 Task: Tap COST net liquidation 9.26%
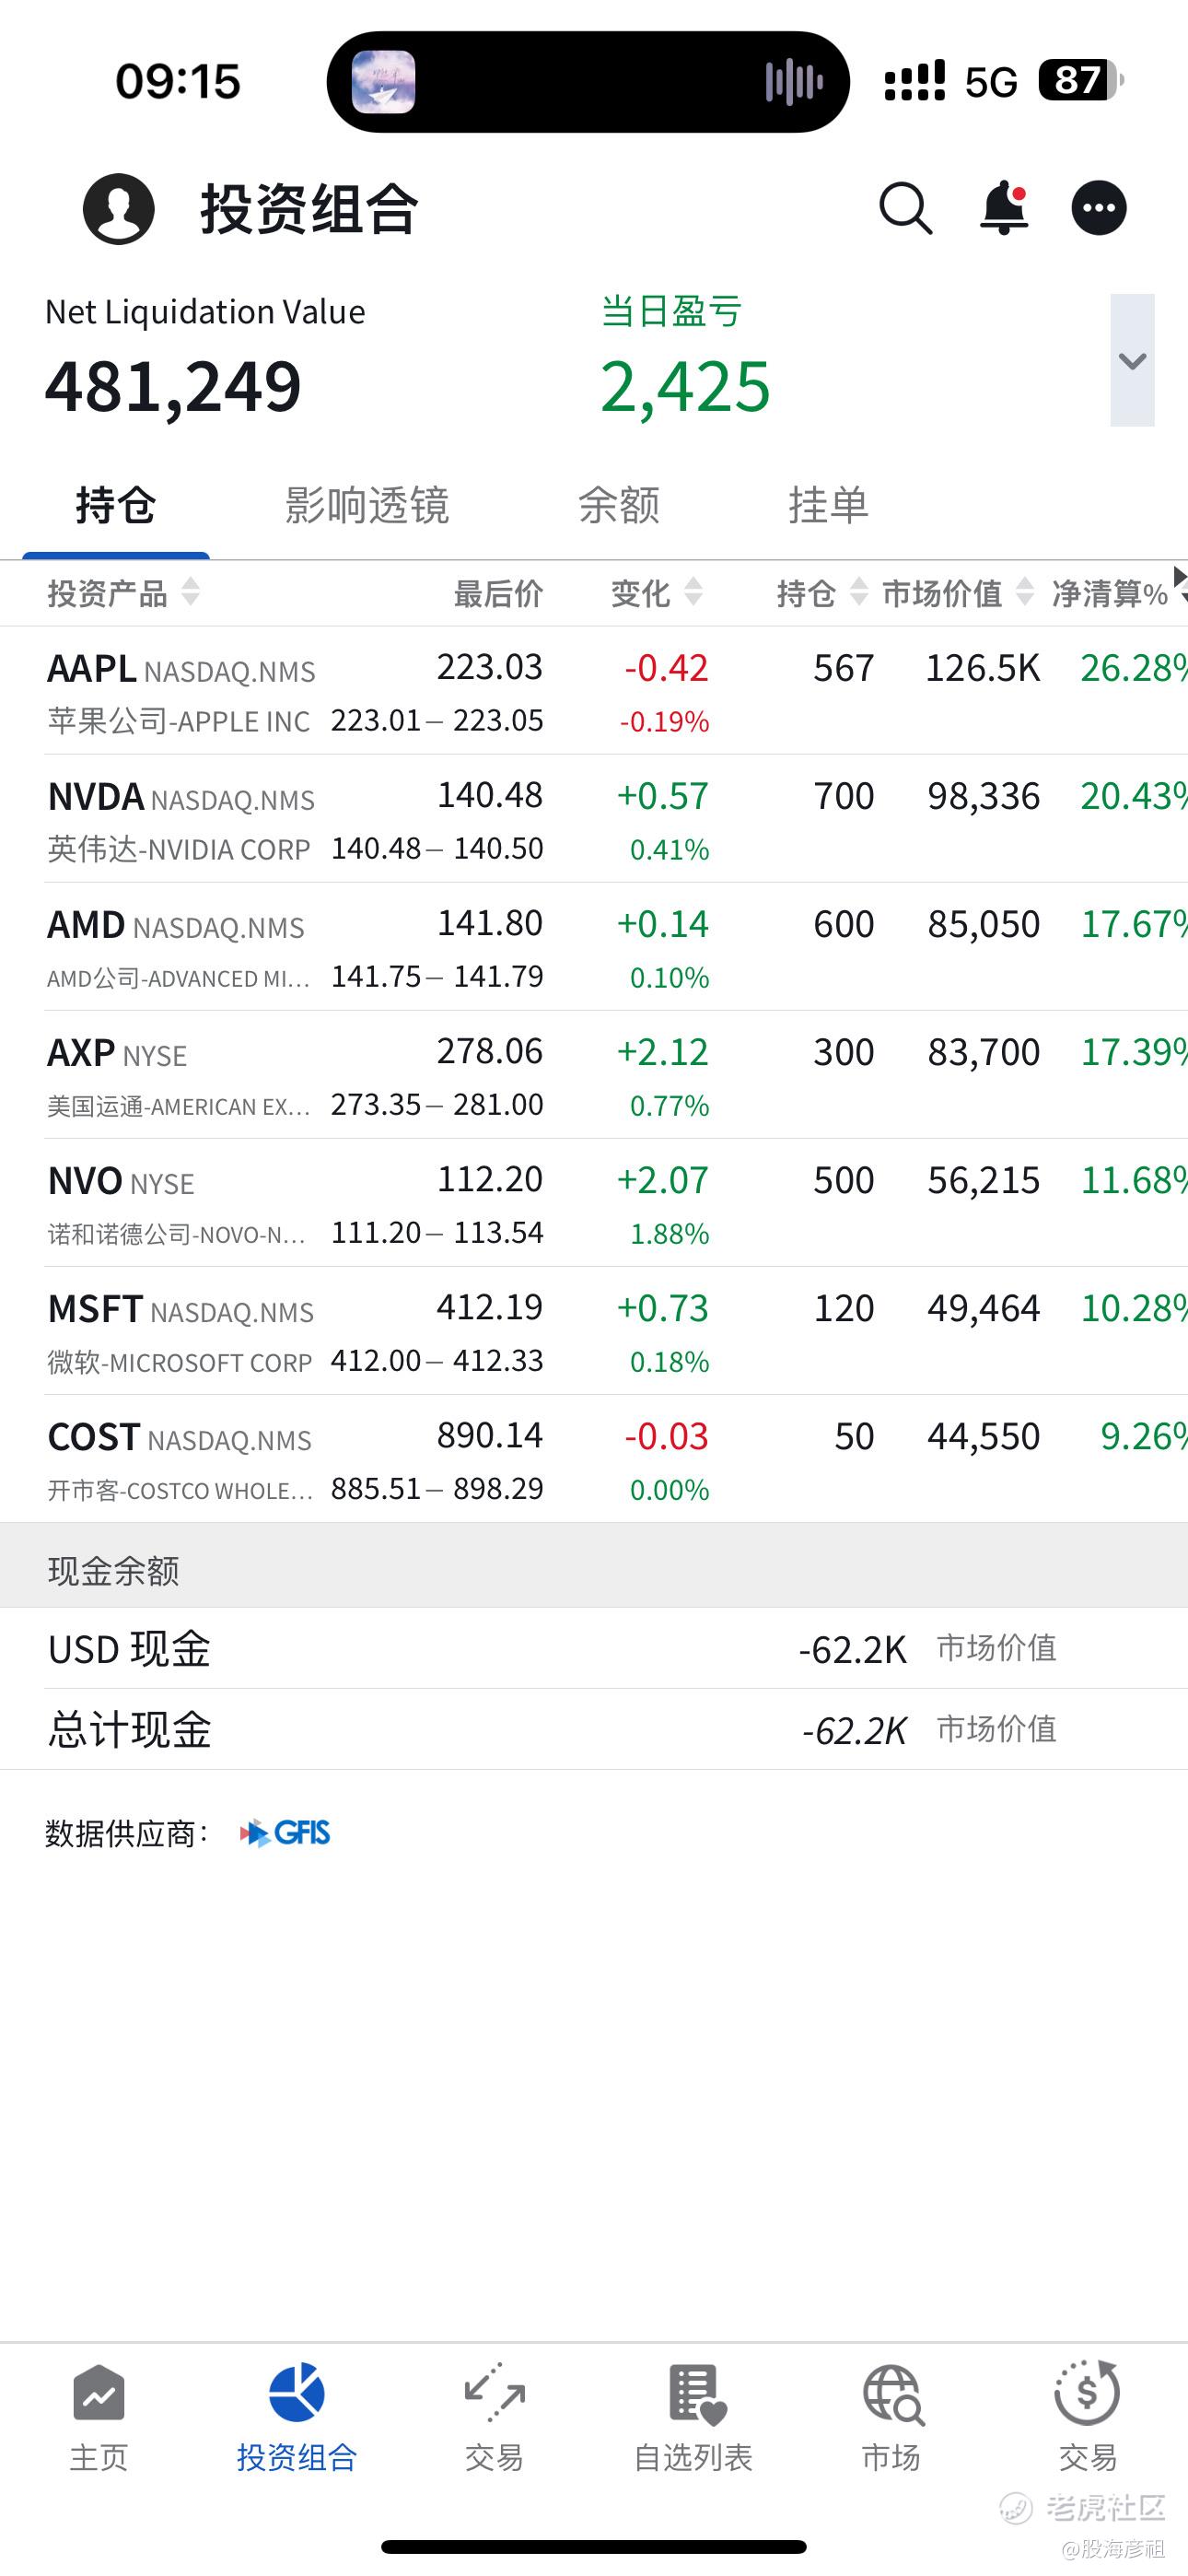[x=1144, y=1436]
